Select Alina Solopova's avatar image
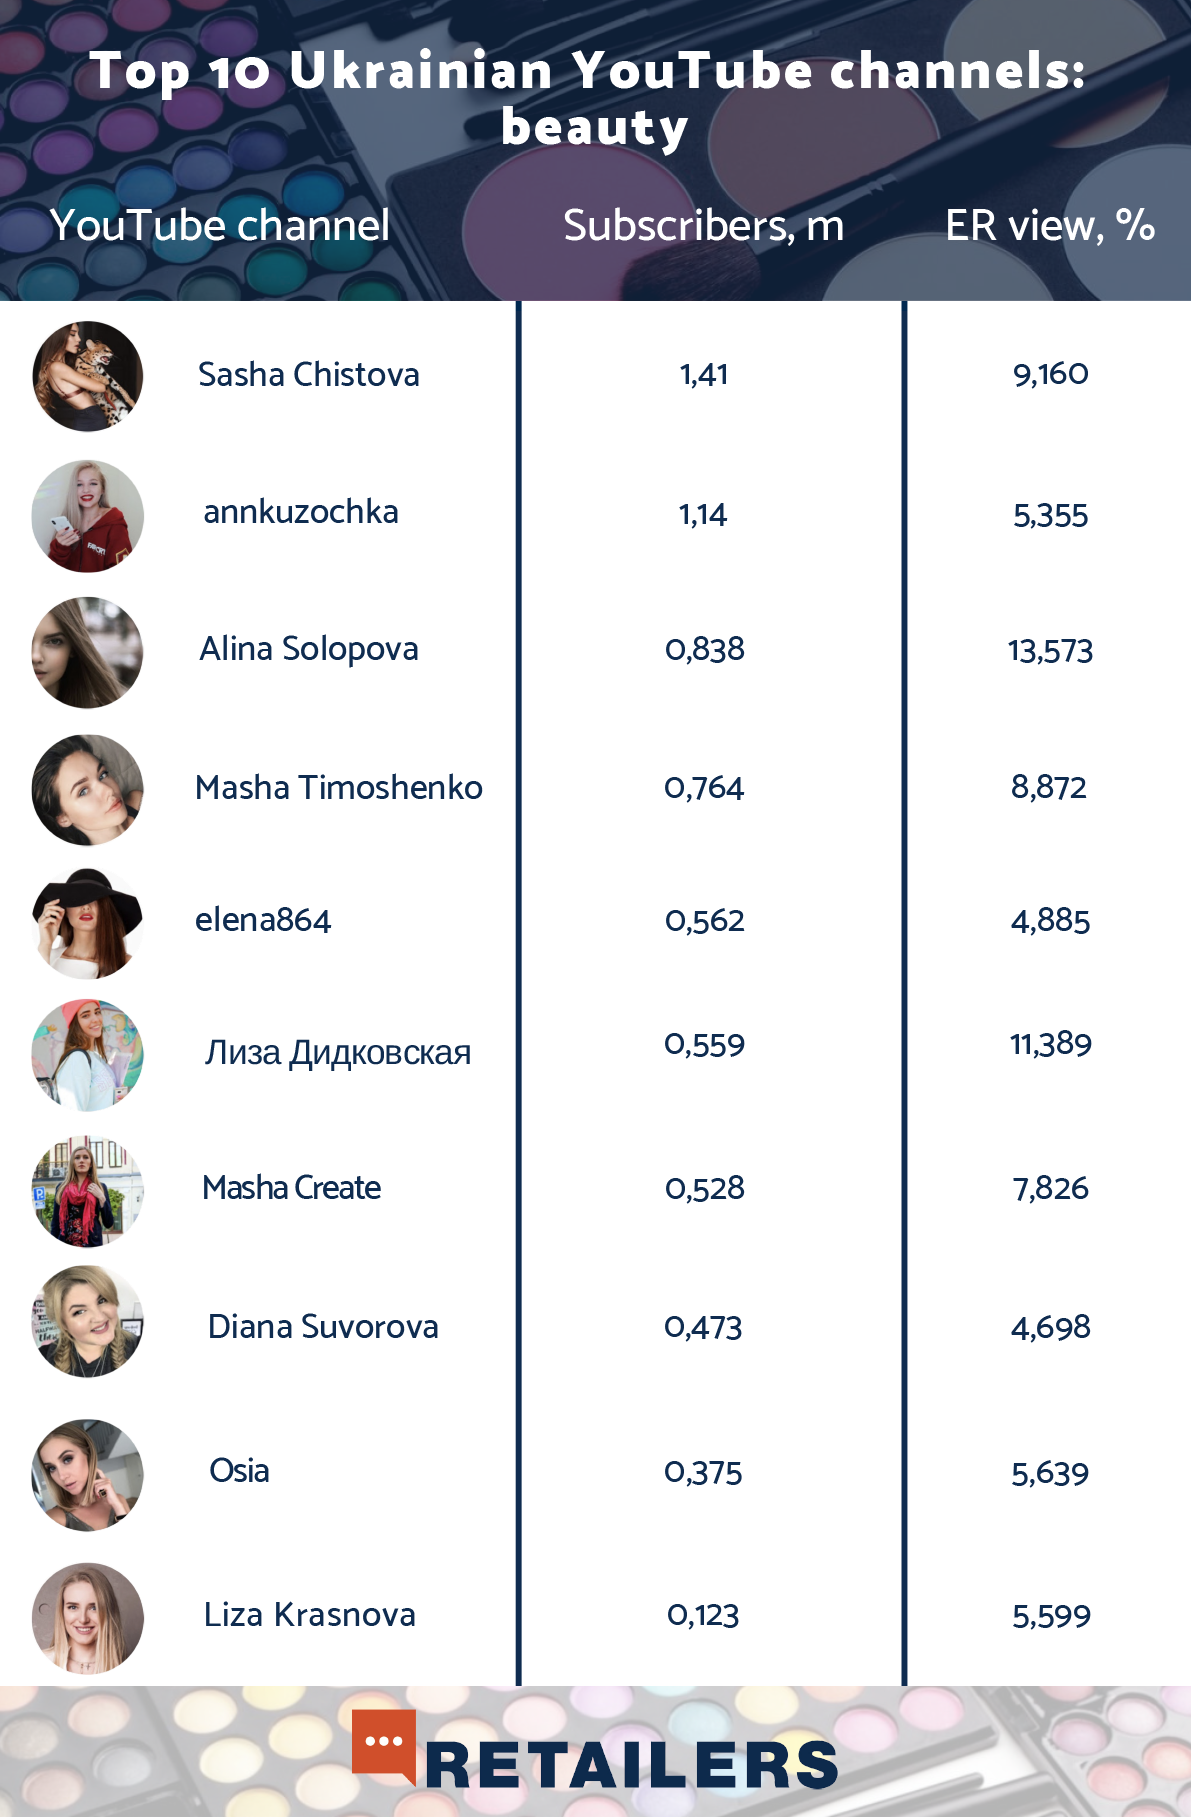This screenshot has height=1817, width=1191. [x=88, y=652]
